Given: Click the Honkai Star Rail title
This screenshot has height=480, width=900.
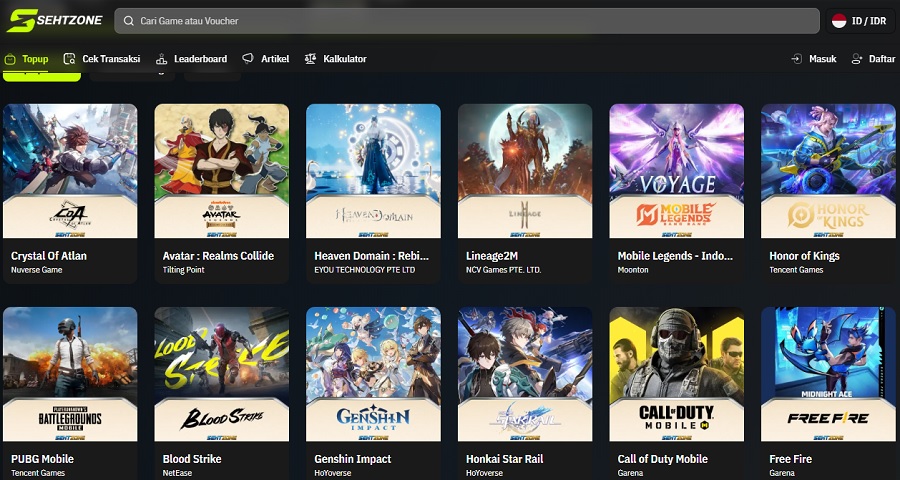Looking at the screenshot, I should [x=505, y=459].
